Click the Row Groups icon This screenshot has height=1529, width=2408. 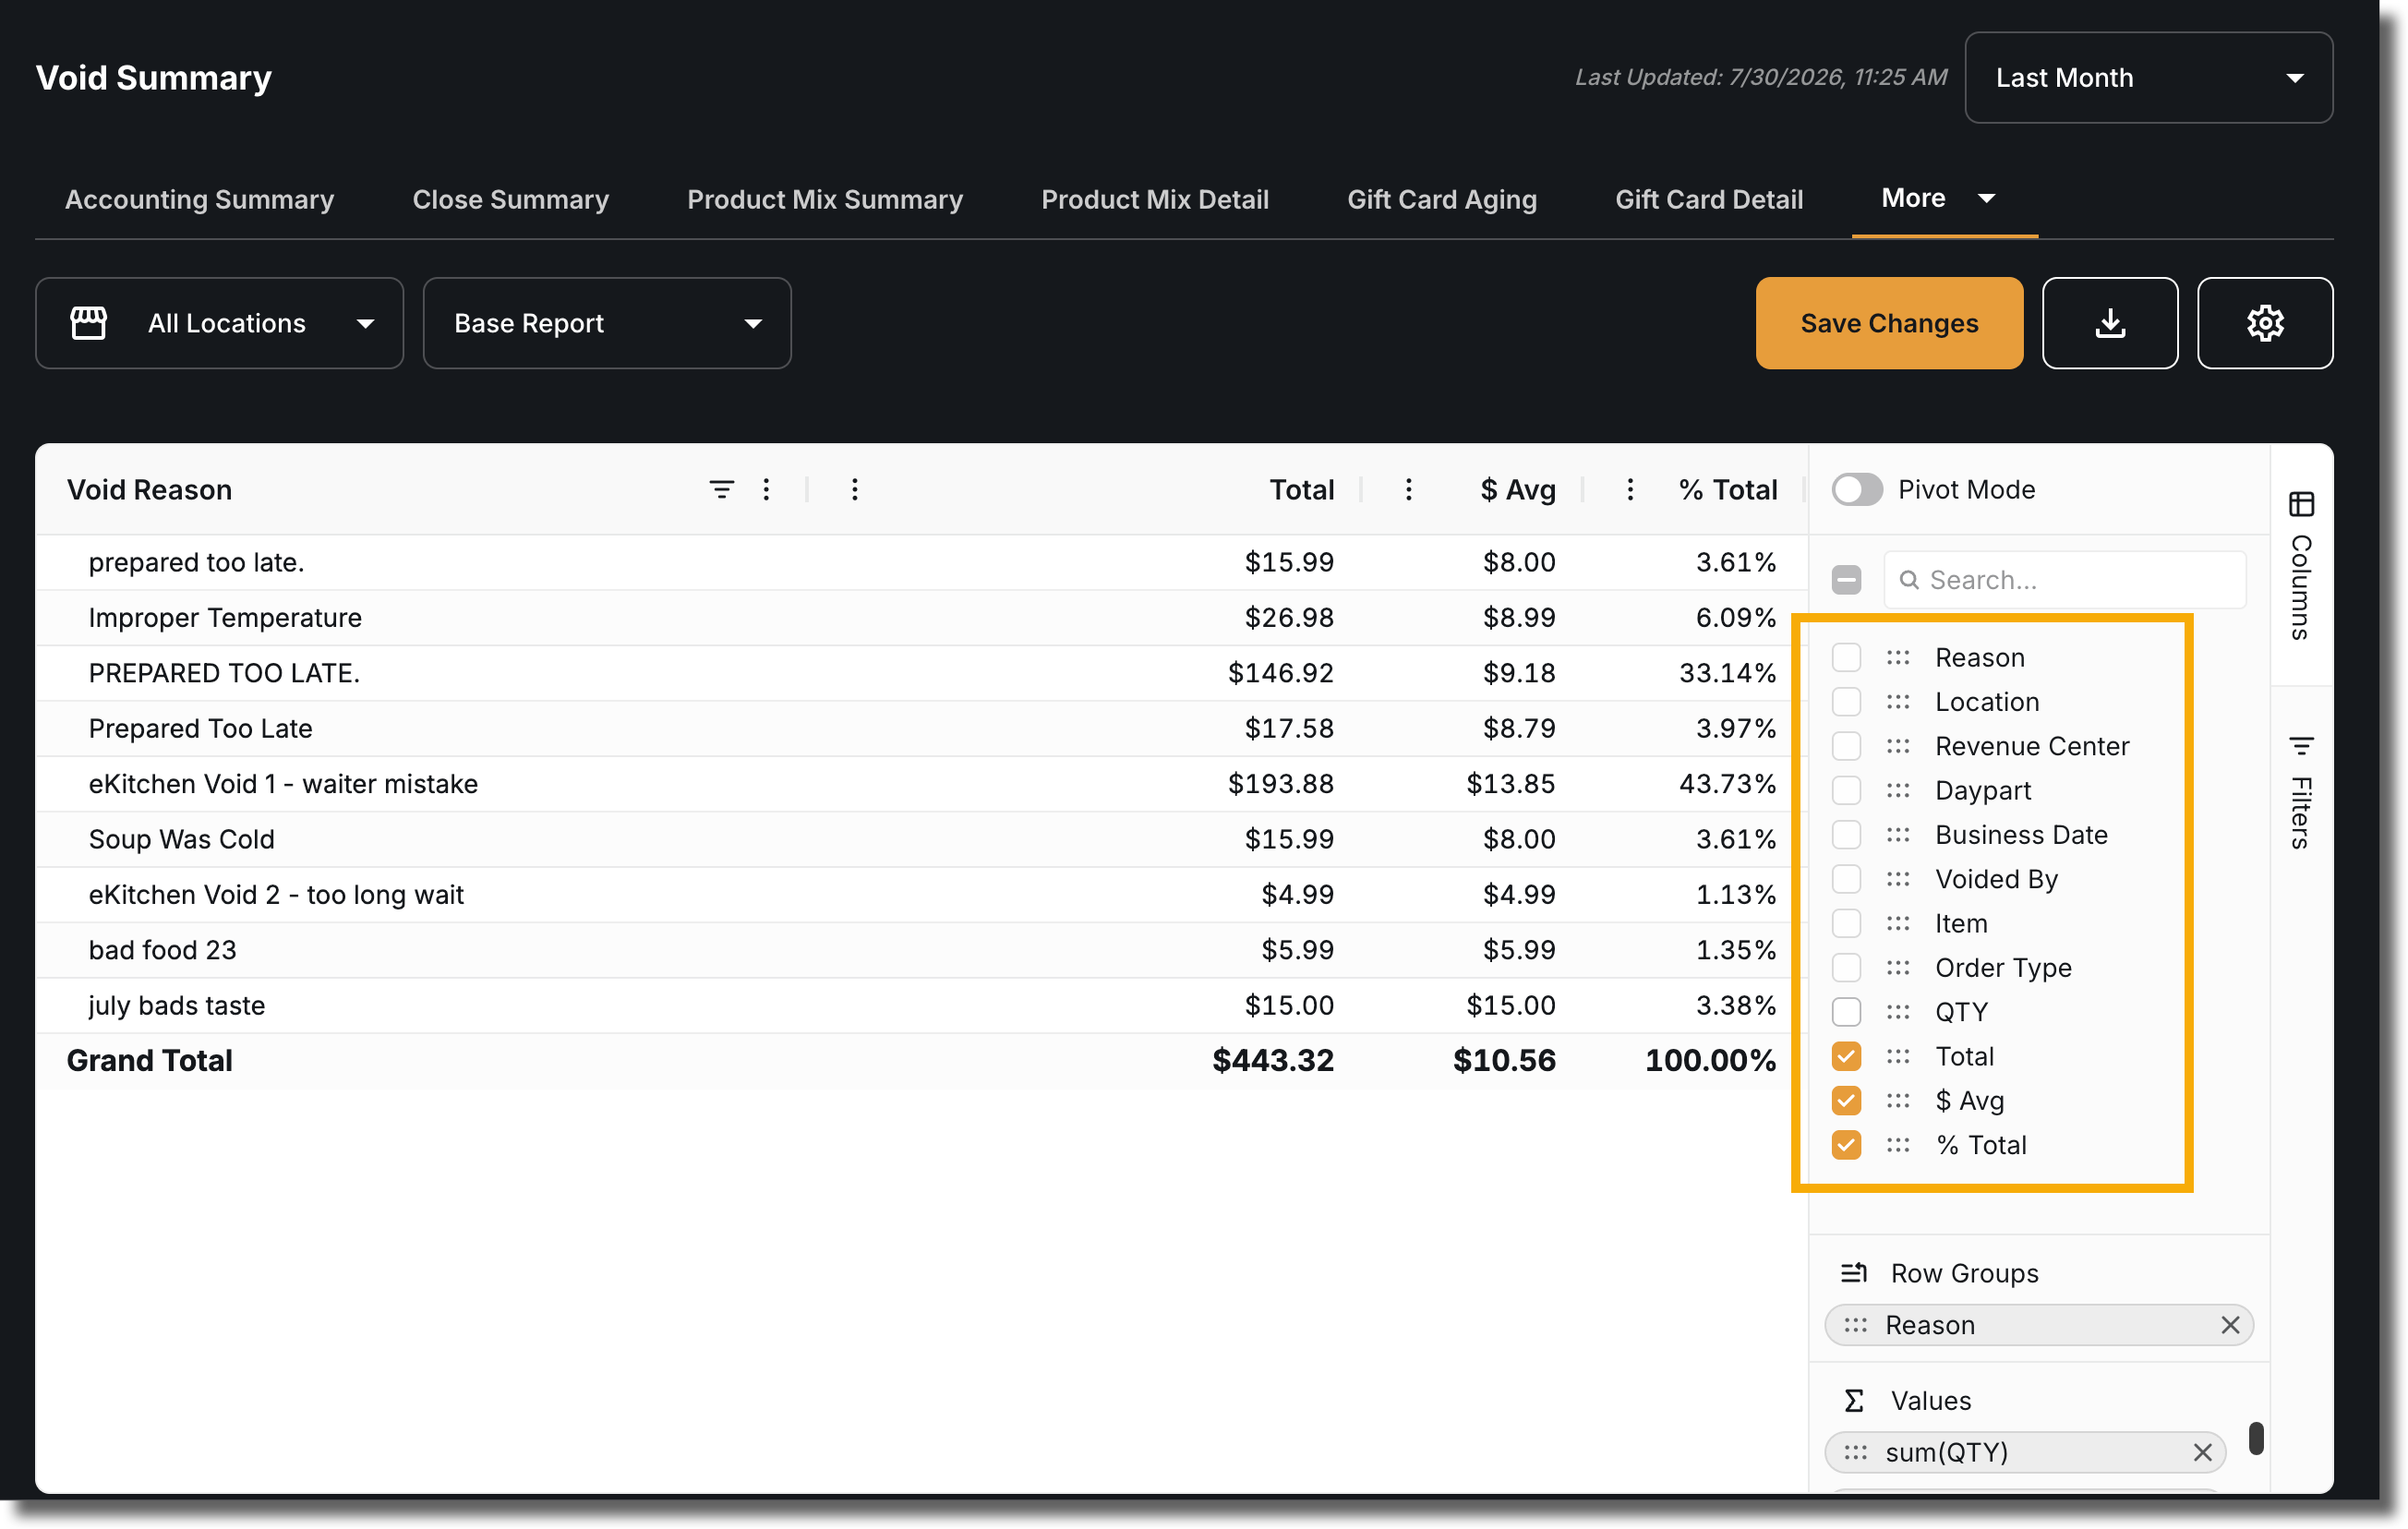[x=1853, y=1272]
